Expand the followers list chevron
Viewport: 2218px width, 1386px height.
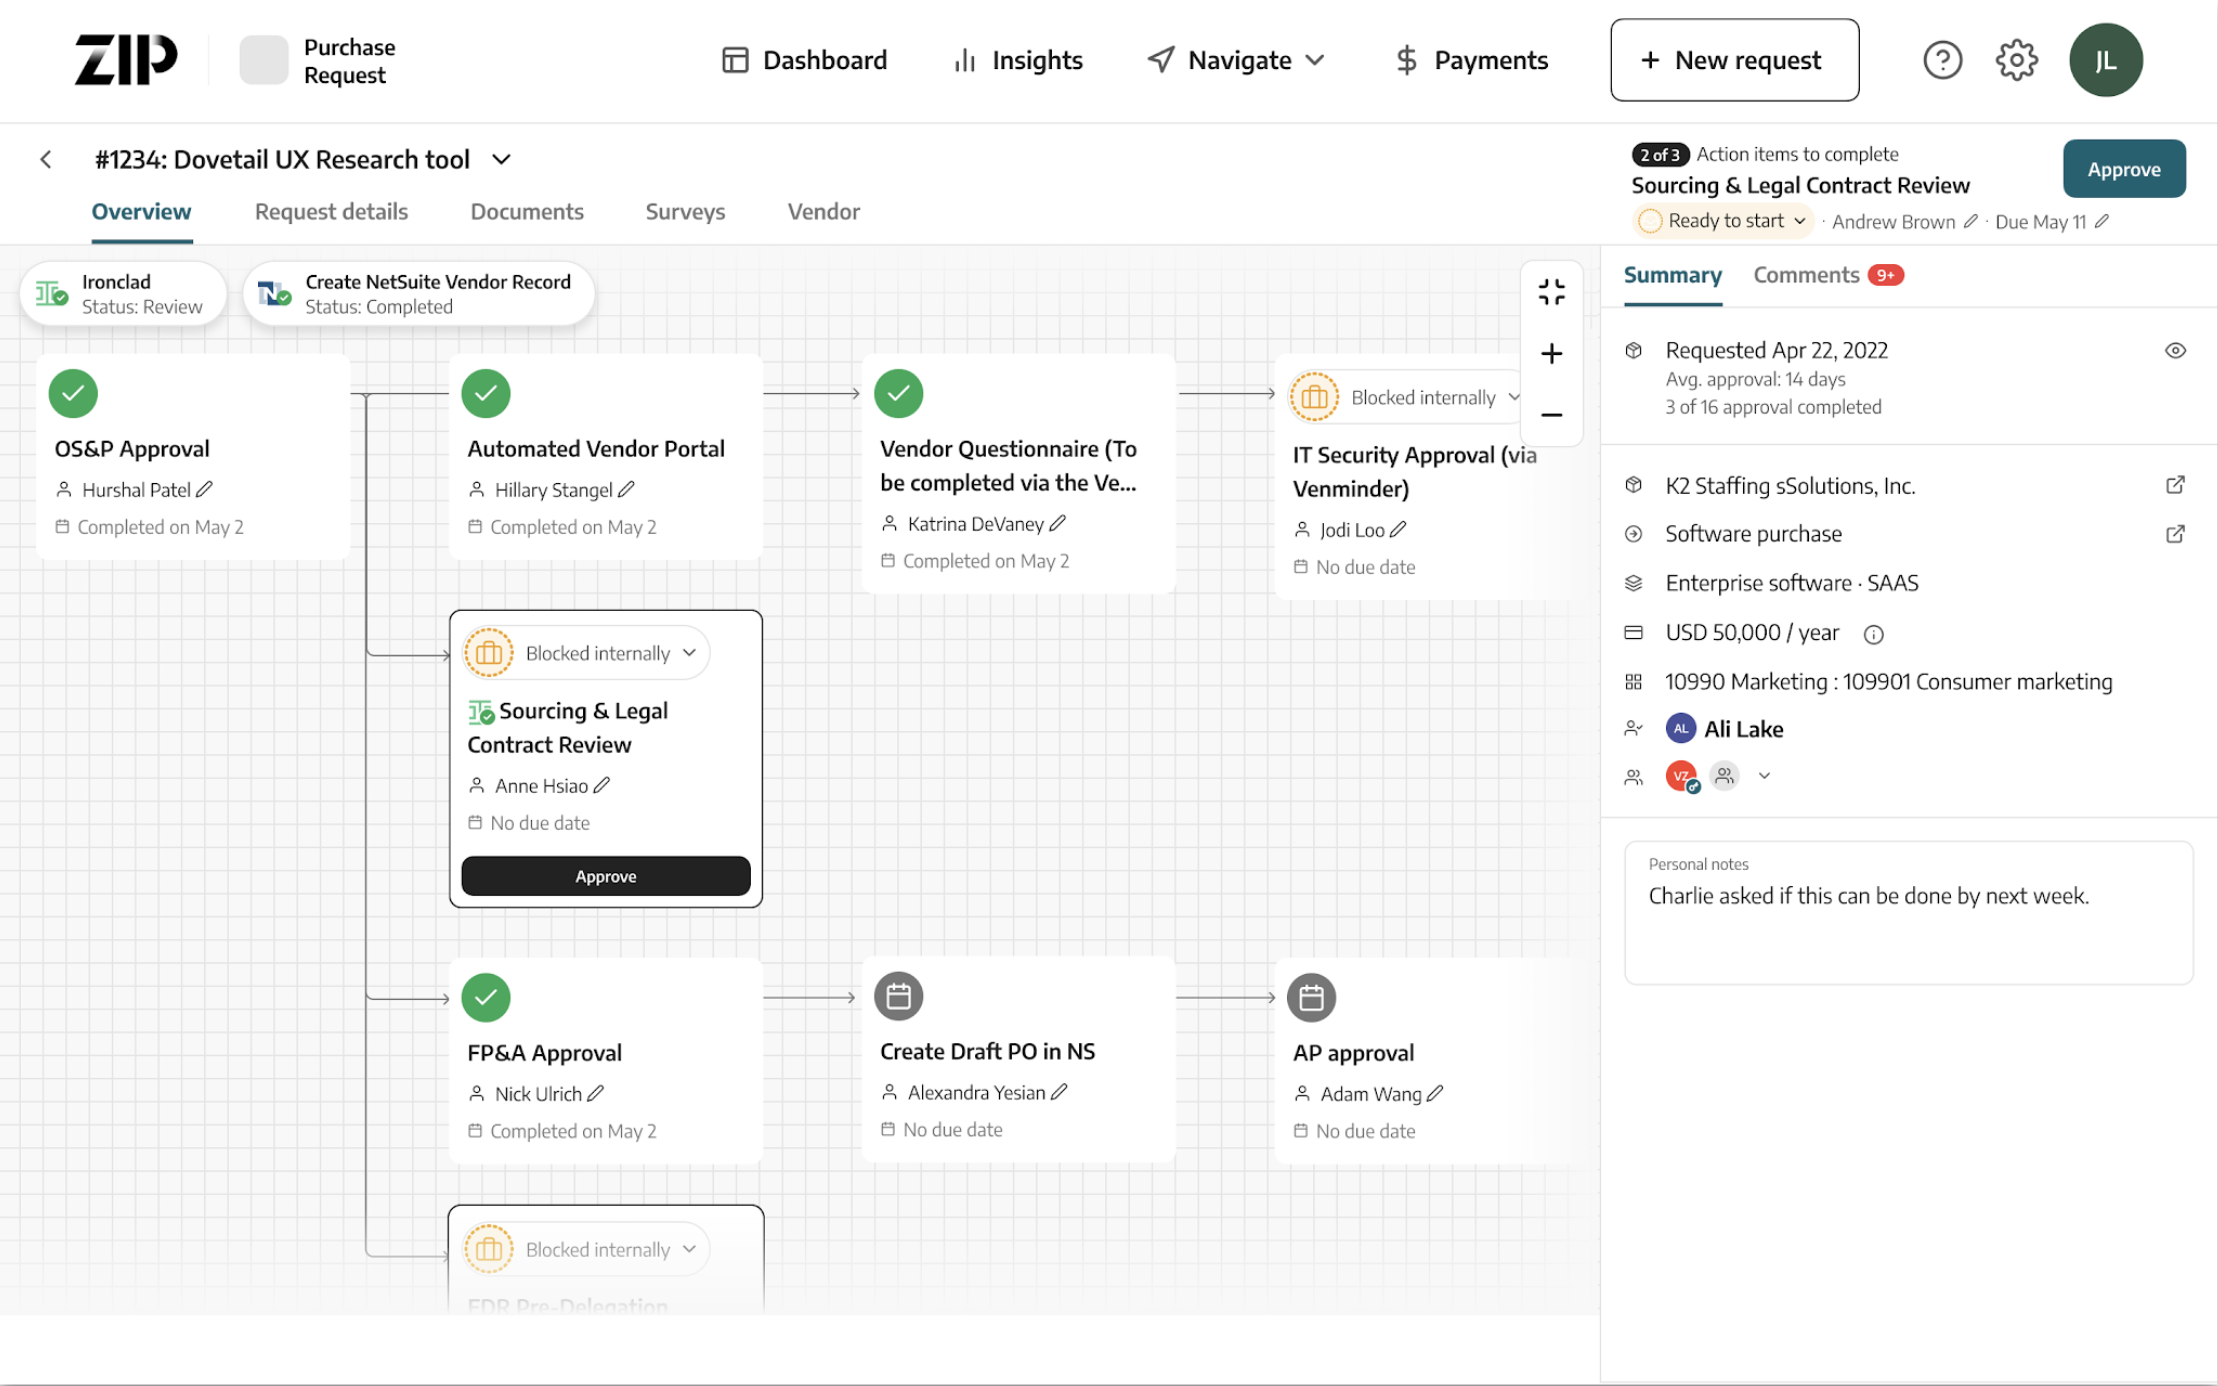click(1764, 776)
